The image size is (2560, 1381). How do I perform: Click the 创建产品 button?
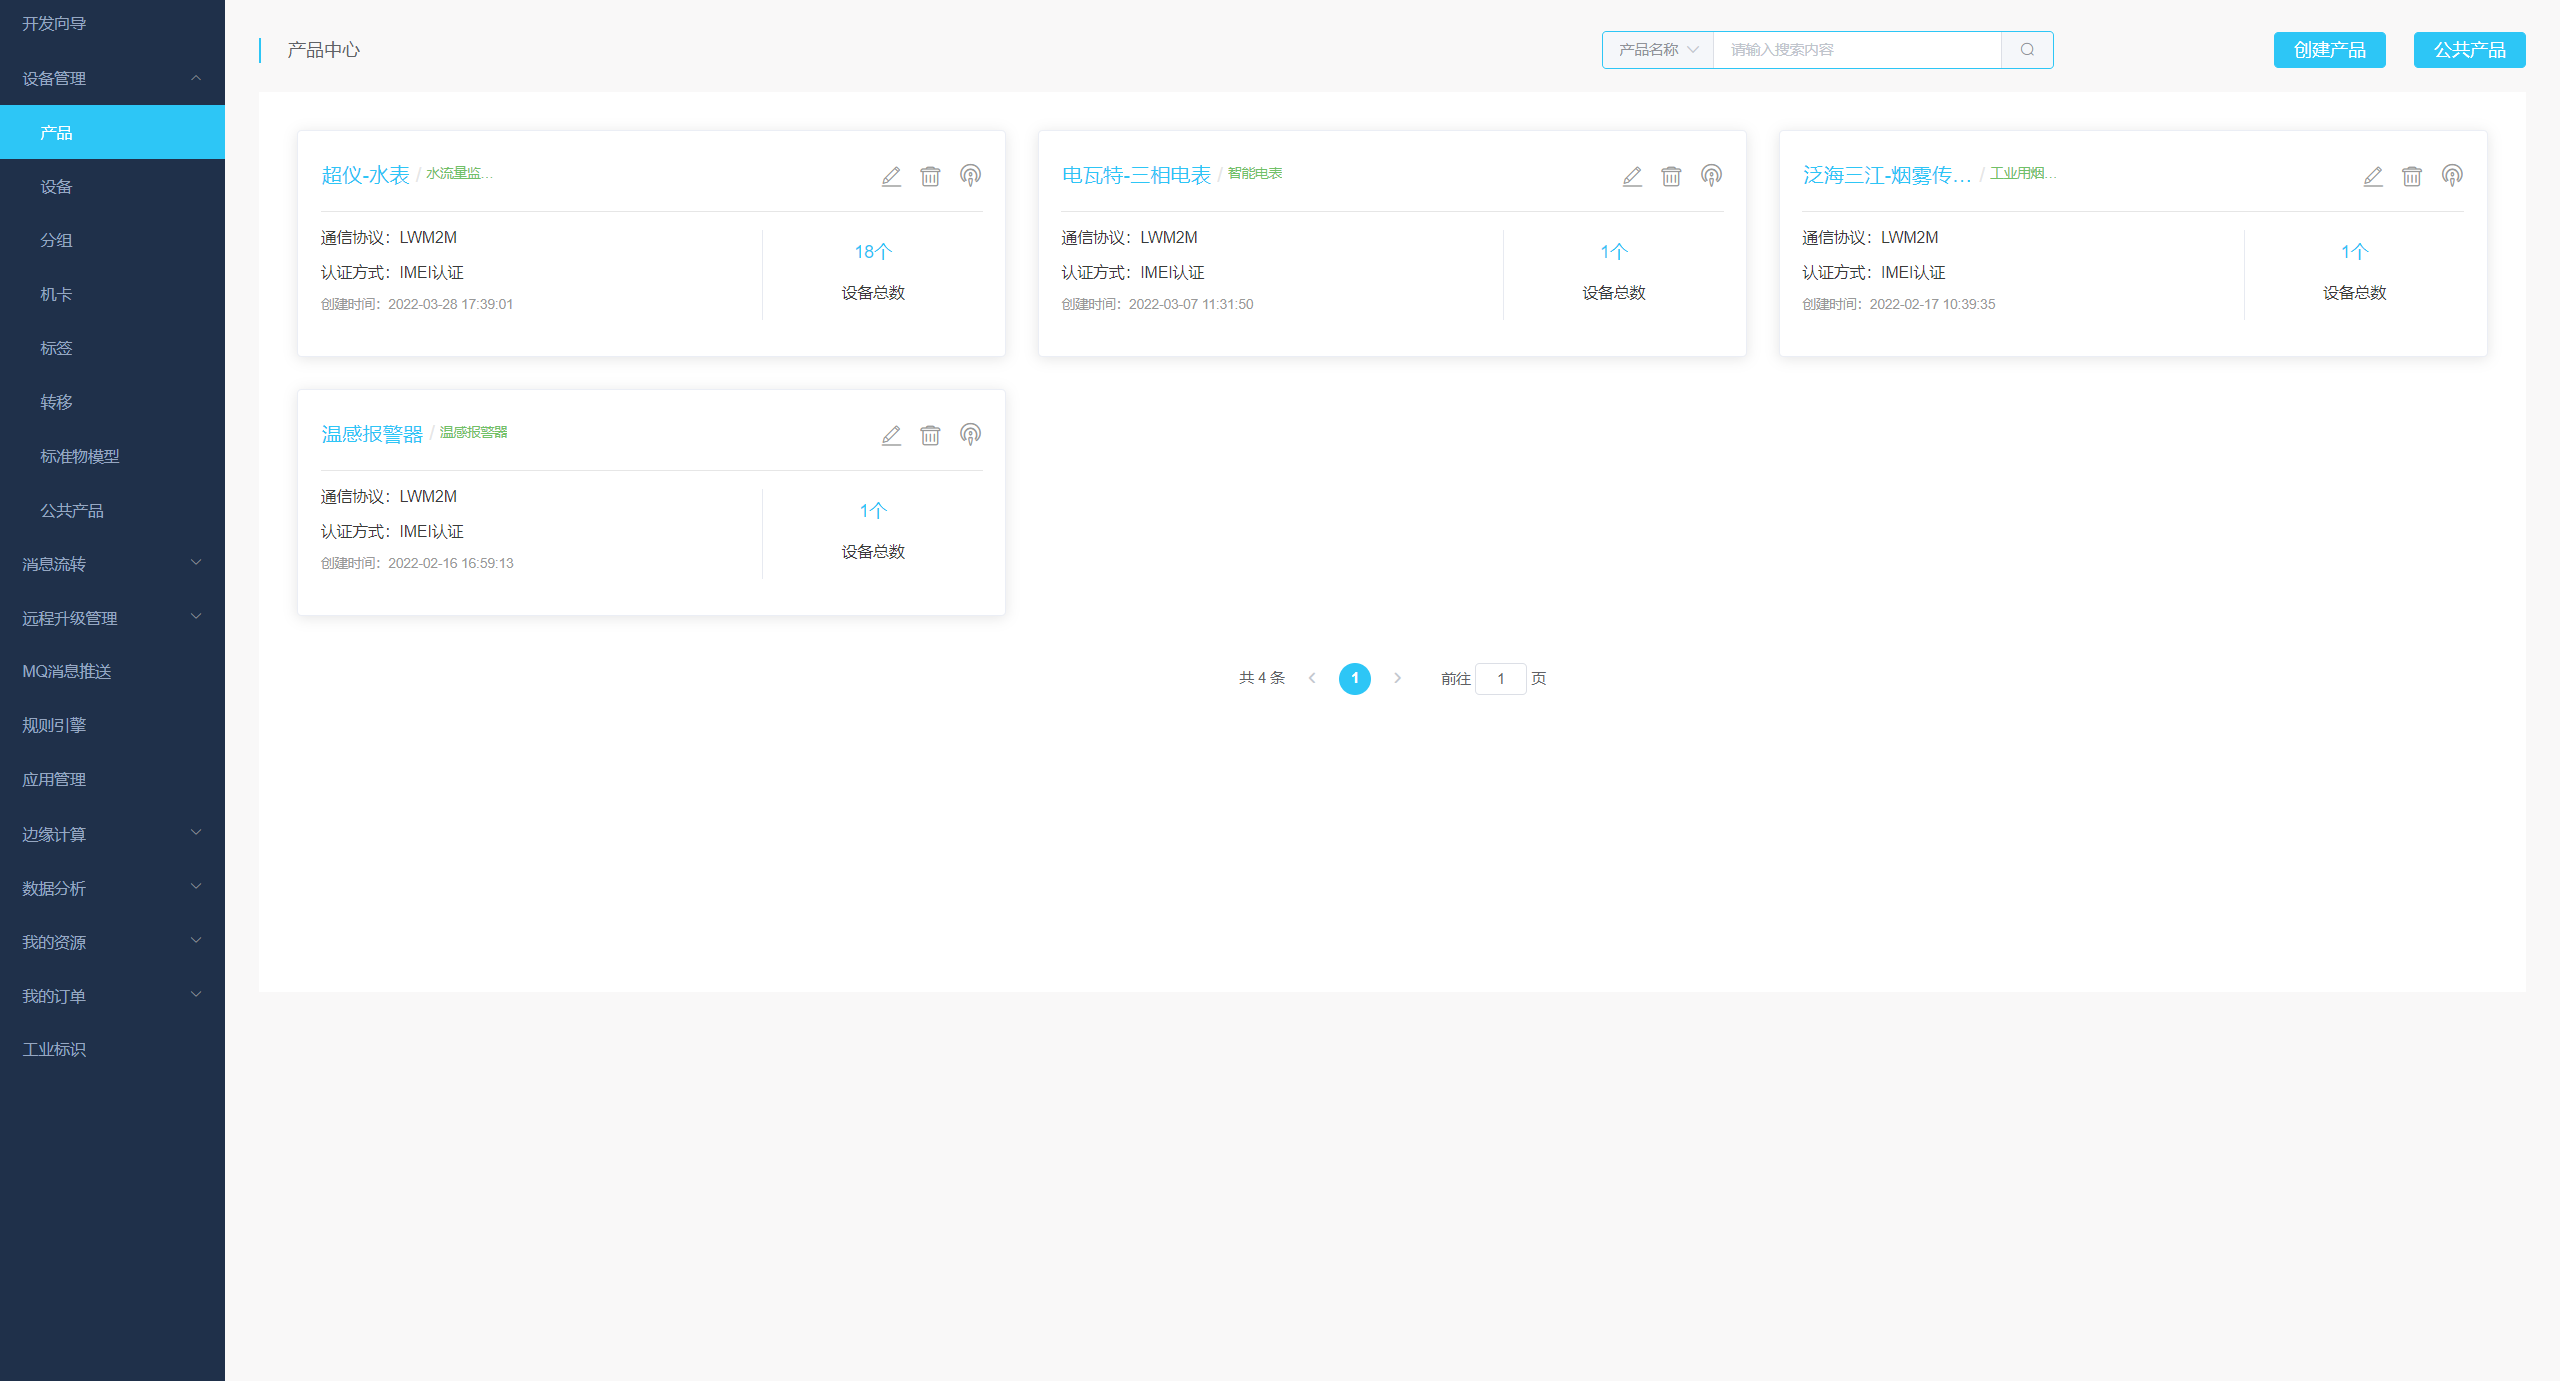pos(2329,50)
